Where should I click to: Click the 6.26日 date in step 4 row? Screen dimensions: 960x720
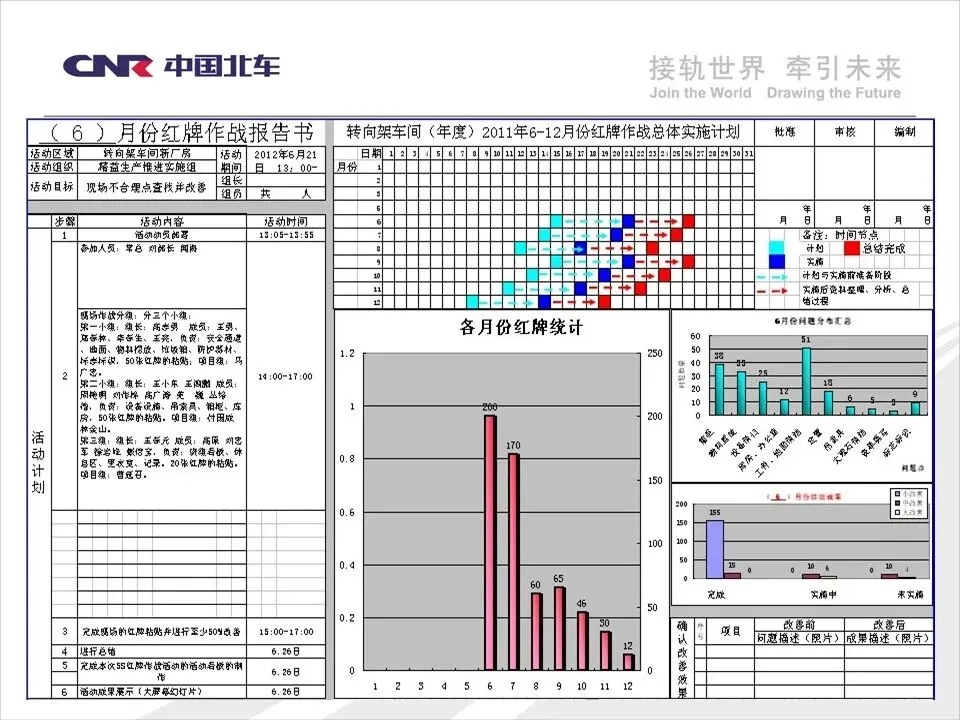pyautogui.click(x=286, y=651)
